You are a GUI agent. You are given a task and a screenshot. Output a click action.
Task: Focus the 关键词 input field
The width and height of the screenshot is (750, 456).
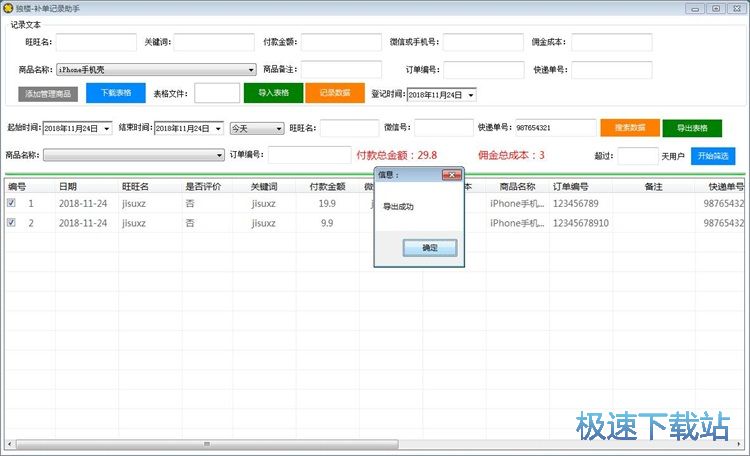click(x=214, y=42)
